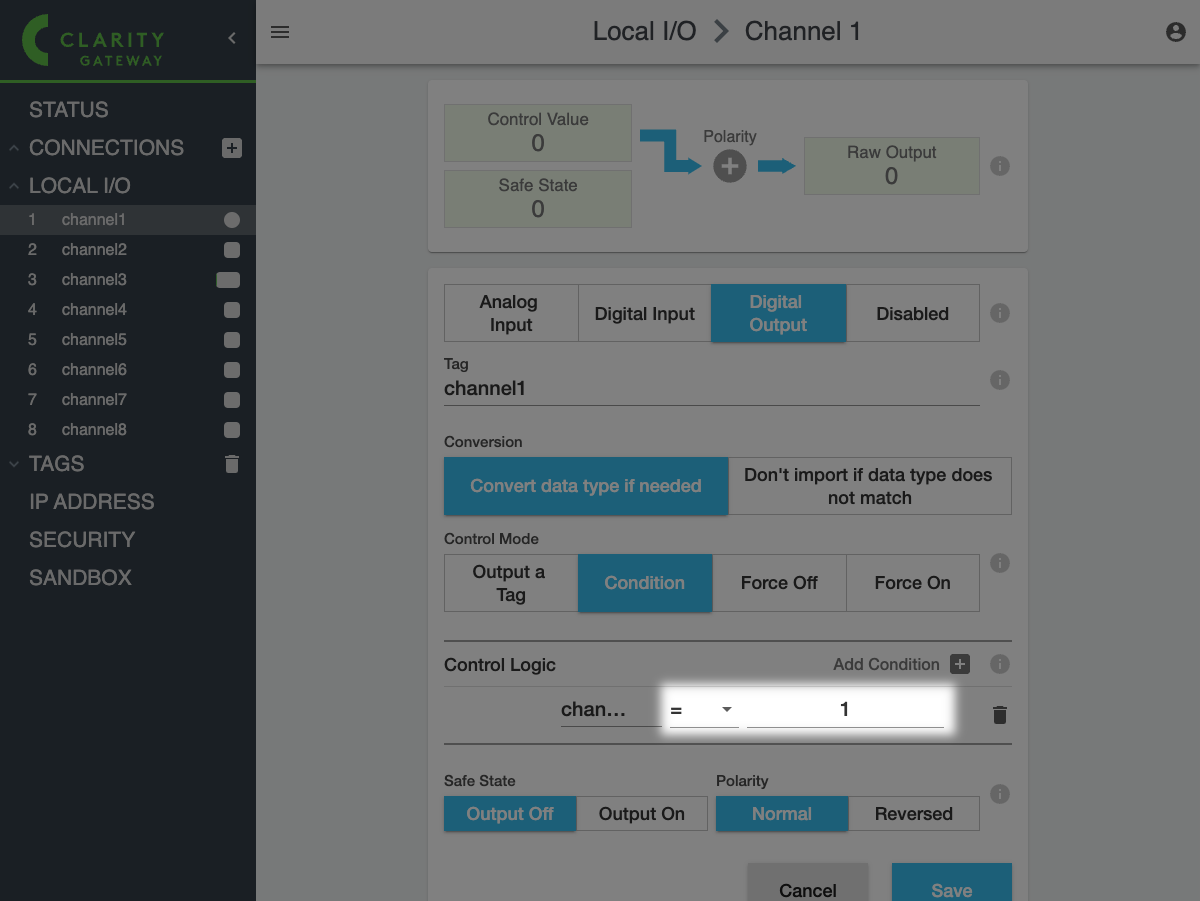The image size is (1200, 901).
Task: Click the condition value input field
Action: [x=844, y=710]
